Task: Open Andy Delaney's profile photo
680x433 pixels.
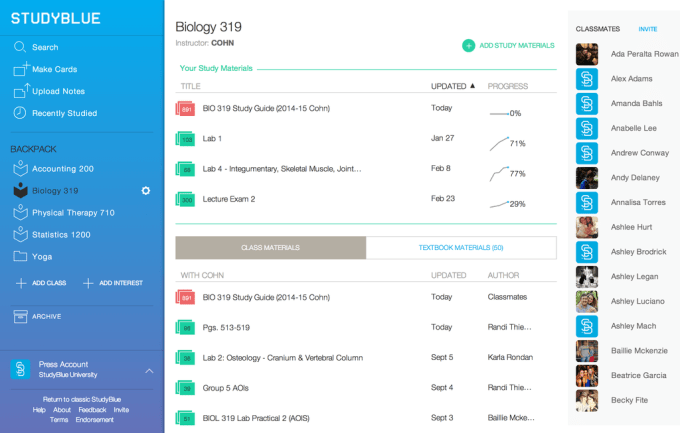Action: pyautogui.click(x=587, y=178)
